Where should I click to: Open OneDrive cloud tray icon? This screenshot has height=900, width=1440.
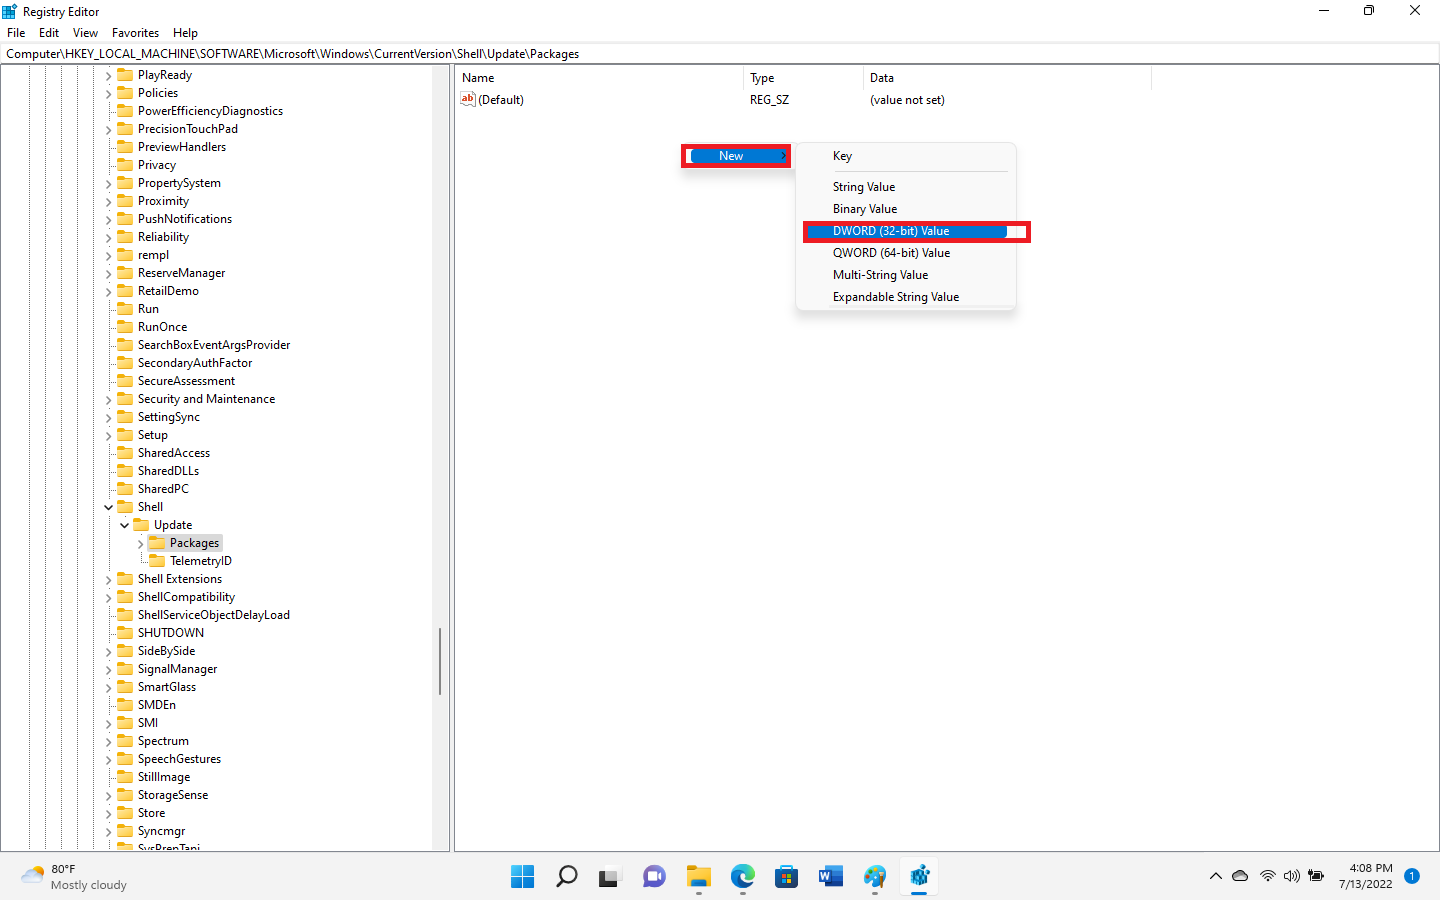[x=1240, y=876]
